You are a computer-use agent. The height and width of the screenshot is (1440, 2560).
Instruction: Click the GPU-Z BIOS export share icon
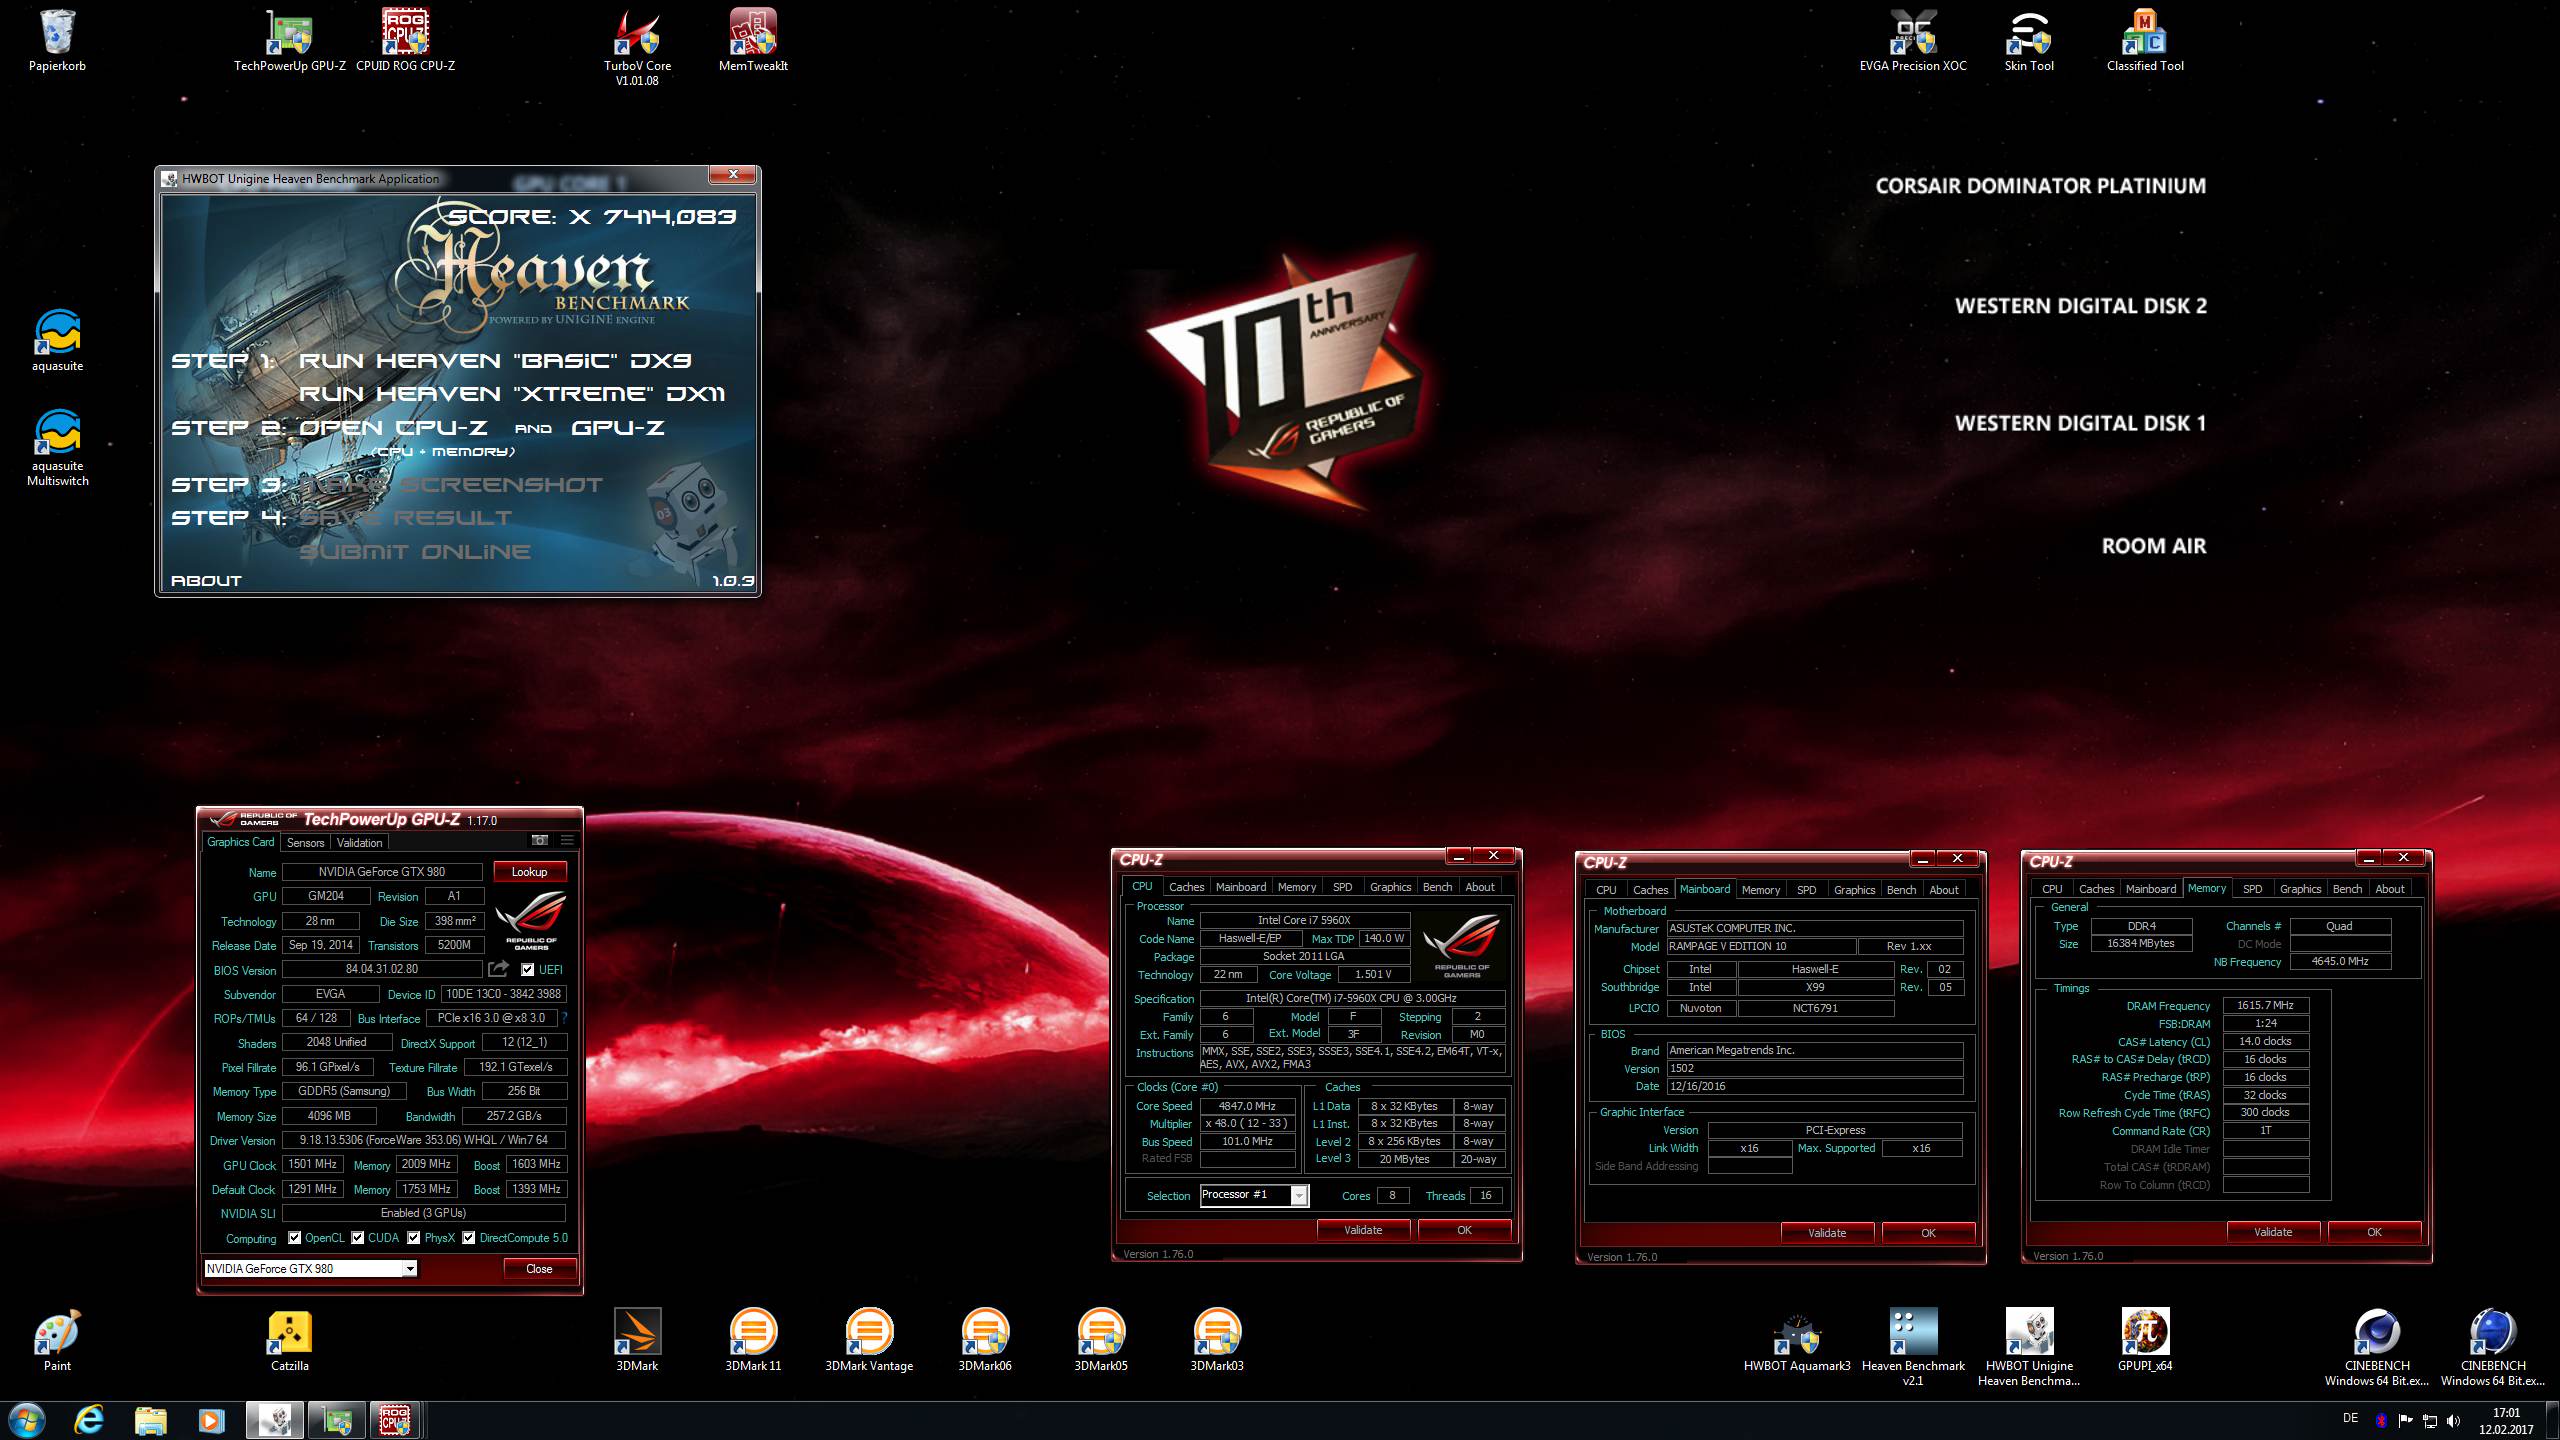pyautogui.click(x=498, y=969)
